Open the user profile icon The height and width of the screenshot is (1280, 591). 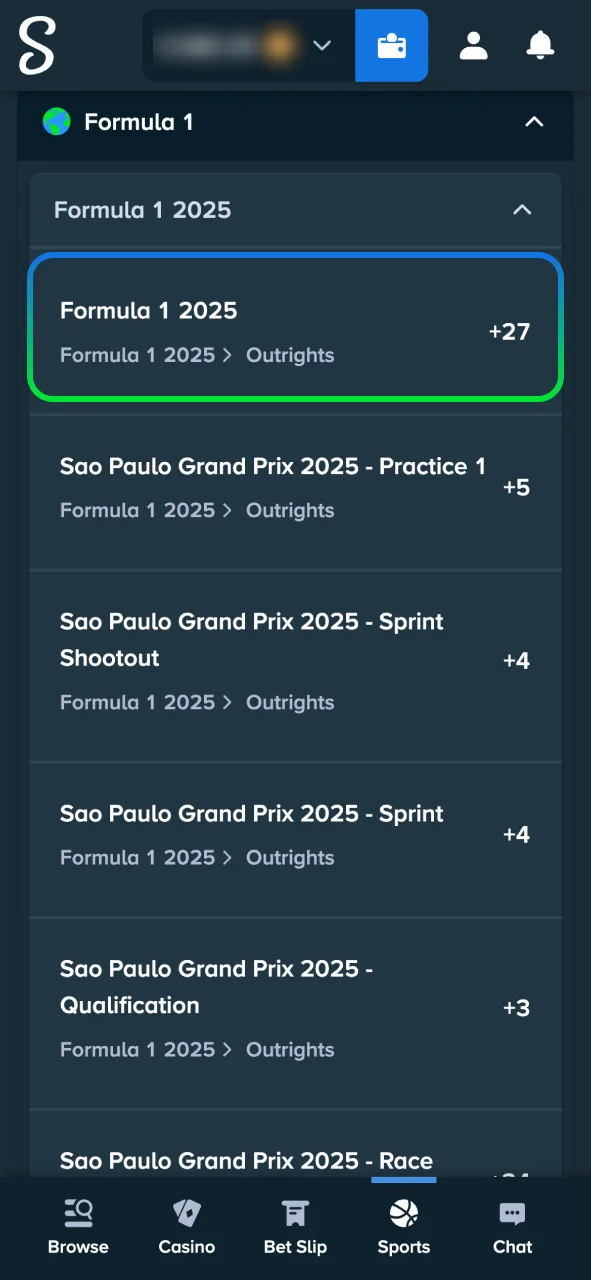coord(473,45)
